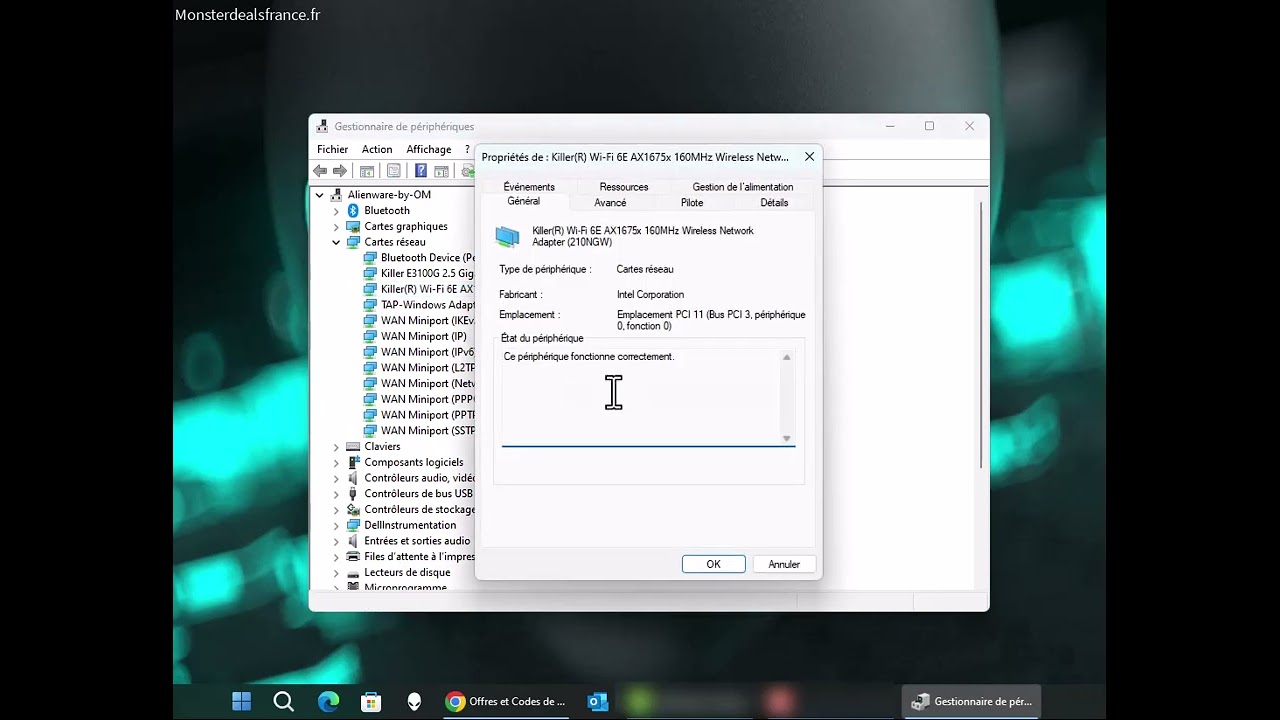The image size is (1280, 720).
Task: Click the device status scroll-down arrow
Action: (x=787, y=438)
